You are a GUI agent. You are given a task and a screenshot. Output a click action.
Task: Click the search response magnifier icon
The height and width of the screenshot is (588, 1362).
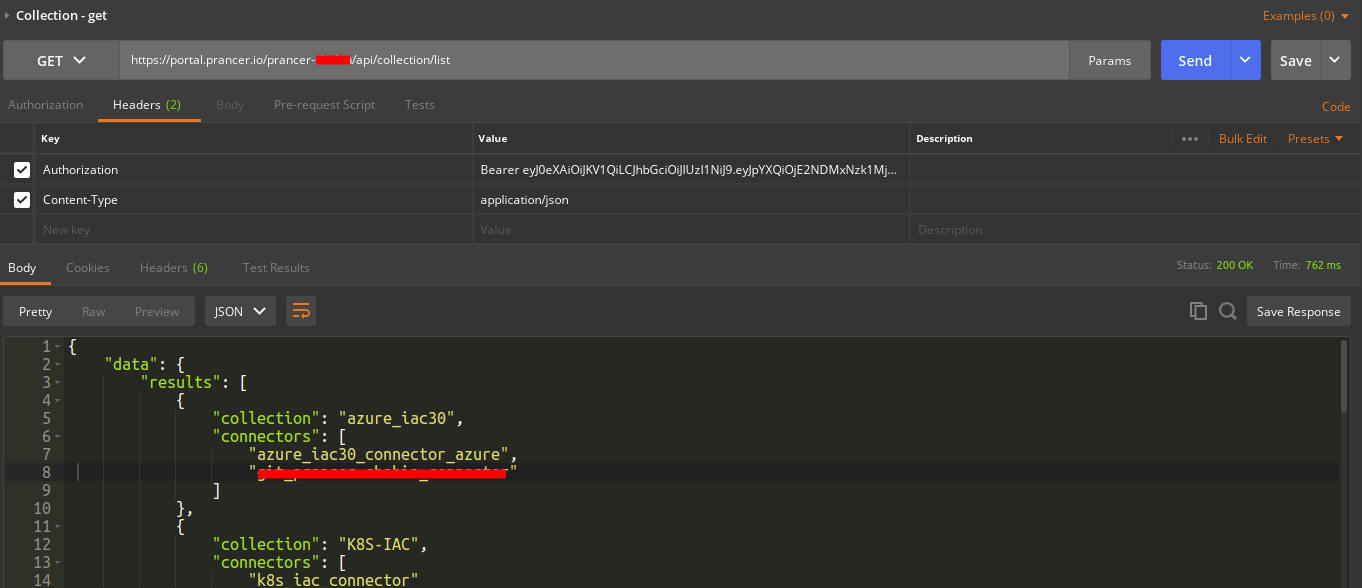click(1228, 312)
